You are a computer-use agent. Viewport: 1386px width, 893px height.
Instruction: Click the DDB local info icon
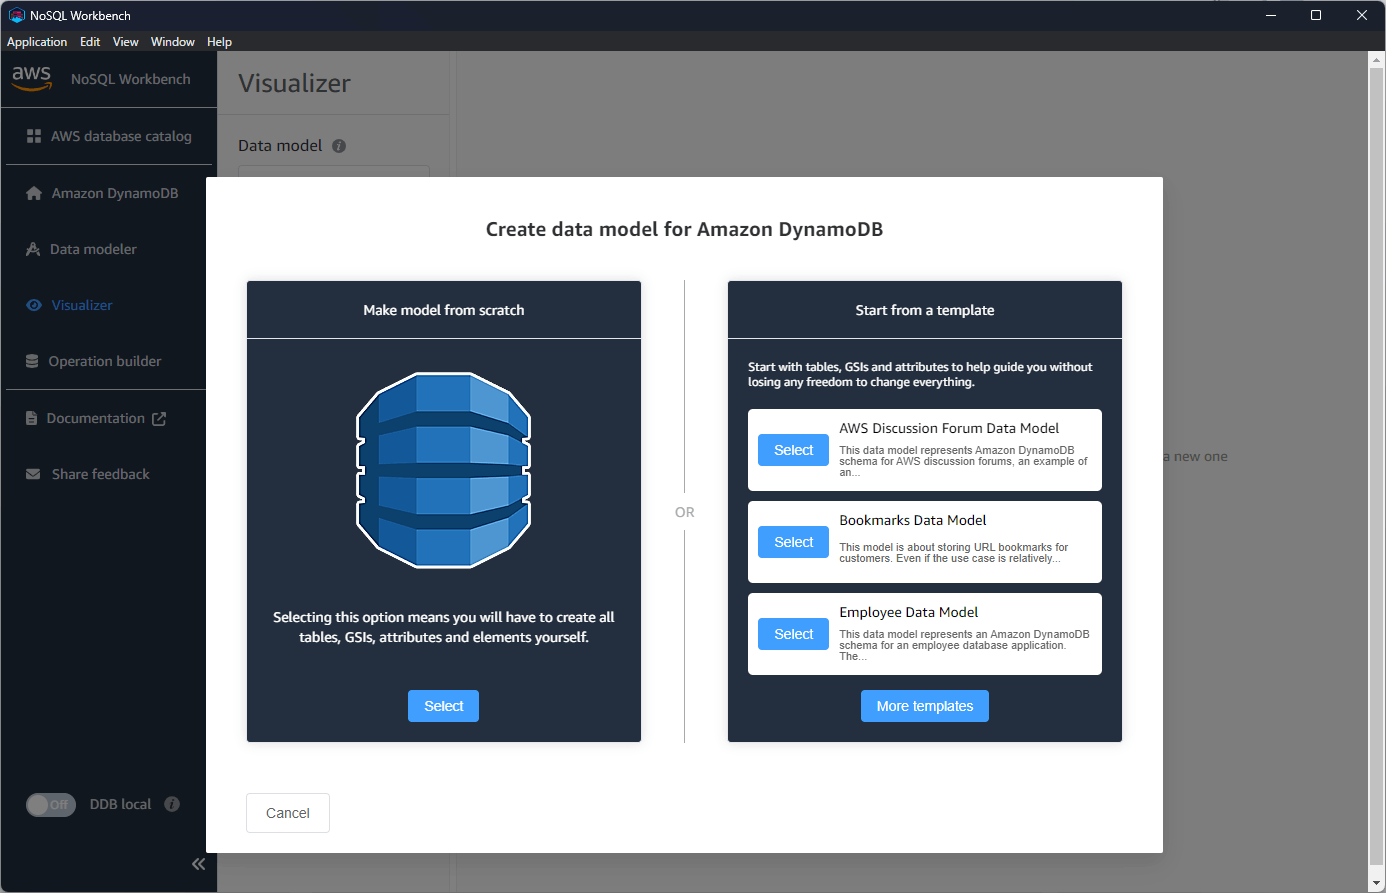172,804
